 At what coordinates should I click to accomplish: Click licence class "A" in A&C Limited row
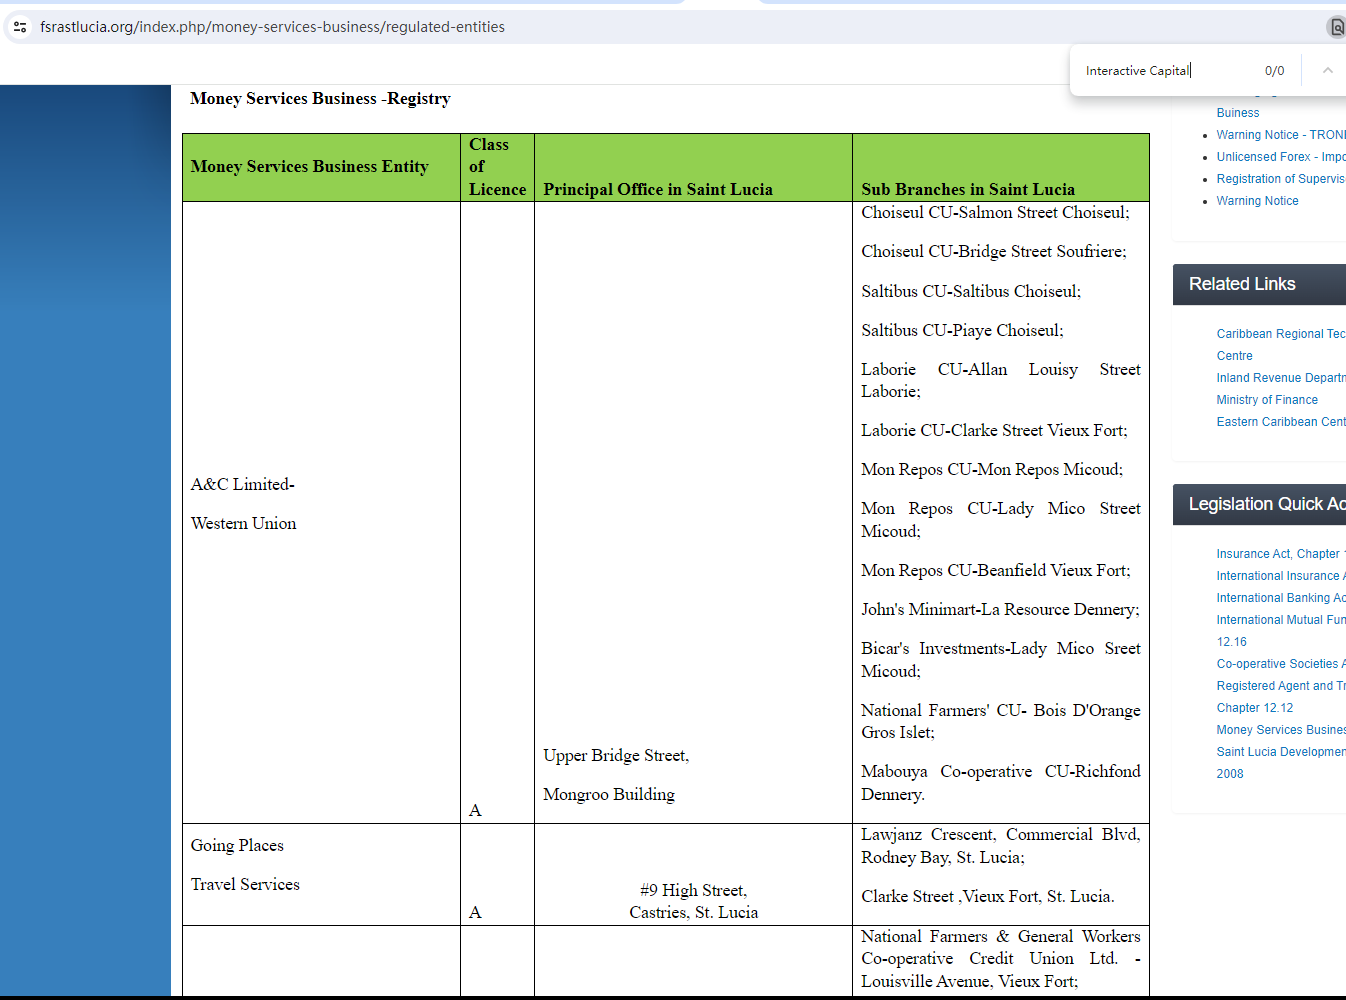coord(475,810)
